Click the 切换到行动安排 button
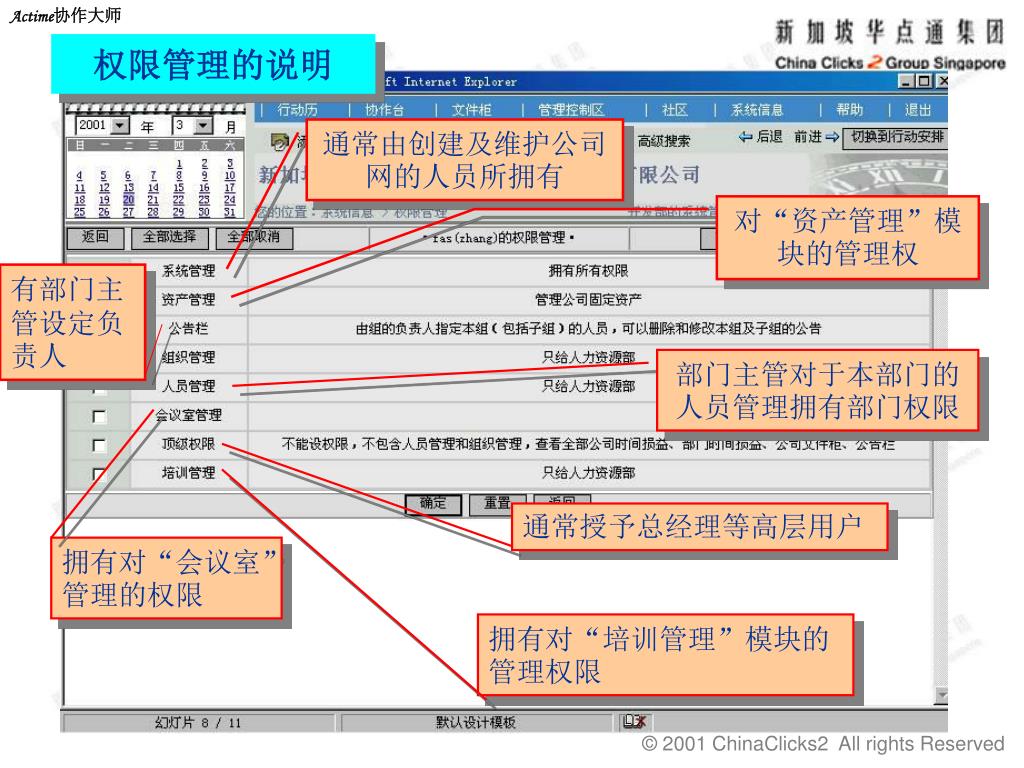The image size is (1024, 768). tap(895, 137)
